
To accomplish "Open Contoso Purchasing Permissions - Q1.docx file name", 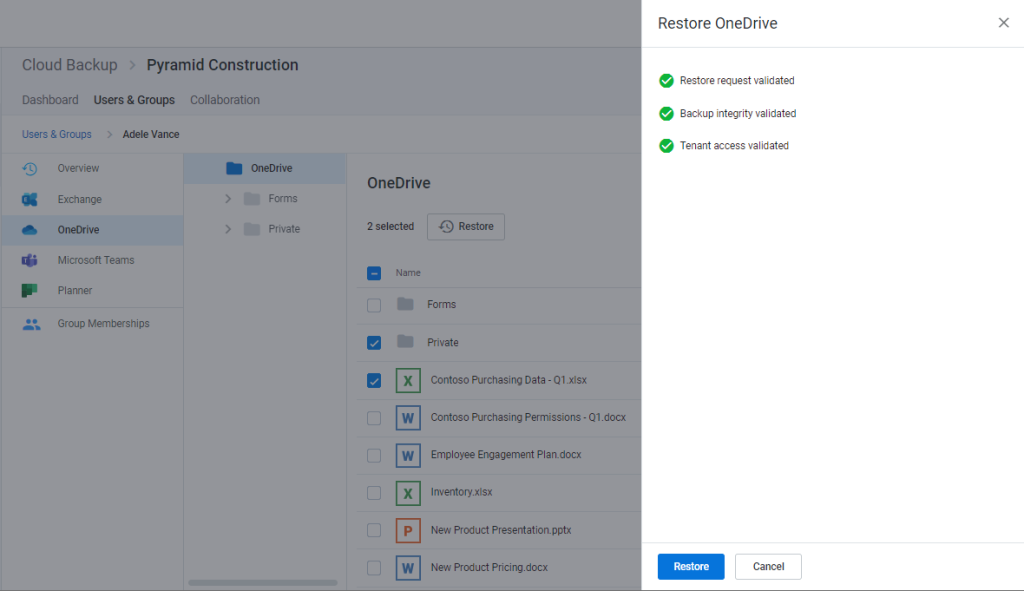I will click(x=528, y=417).
